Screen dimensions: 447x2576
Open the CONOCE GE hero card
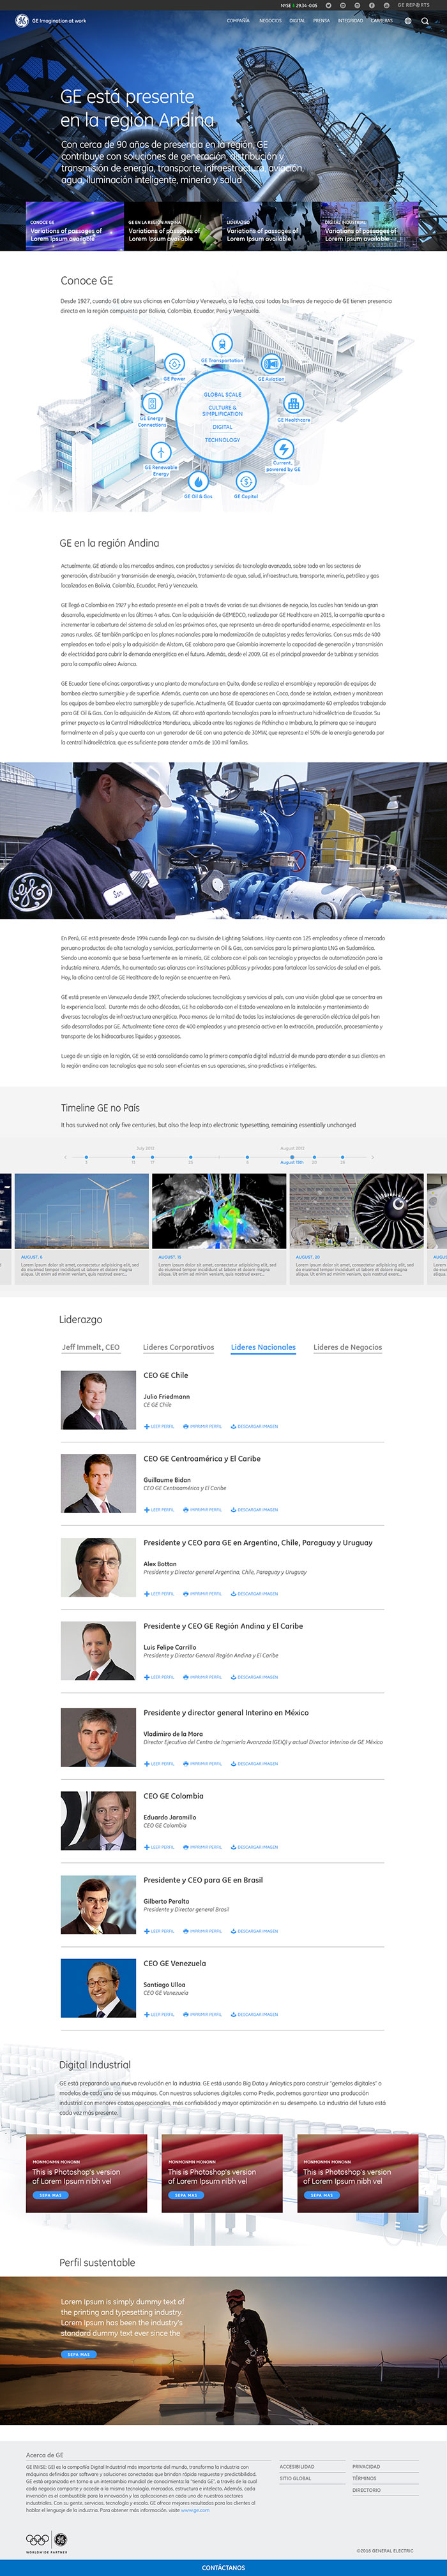point(74,226)
